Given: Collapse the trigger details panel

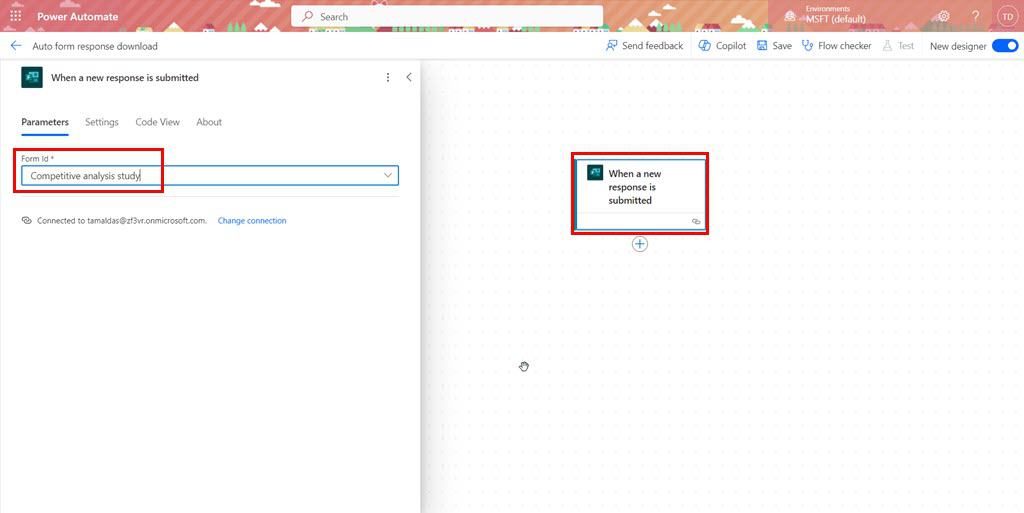Looking at the screenshot, I should pos(409,77).
